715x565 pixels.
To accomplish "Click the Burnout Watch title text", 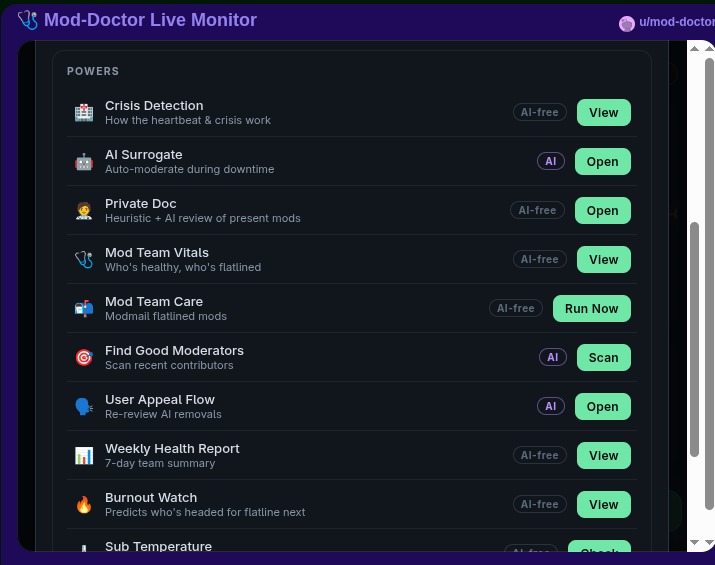I will pos(151,498).
